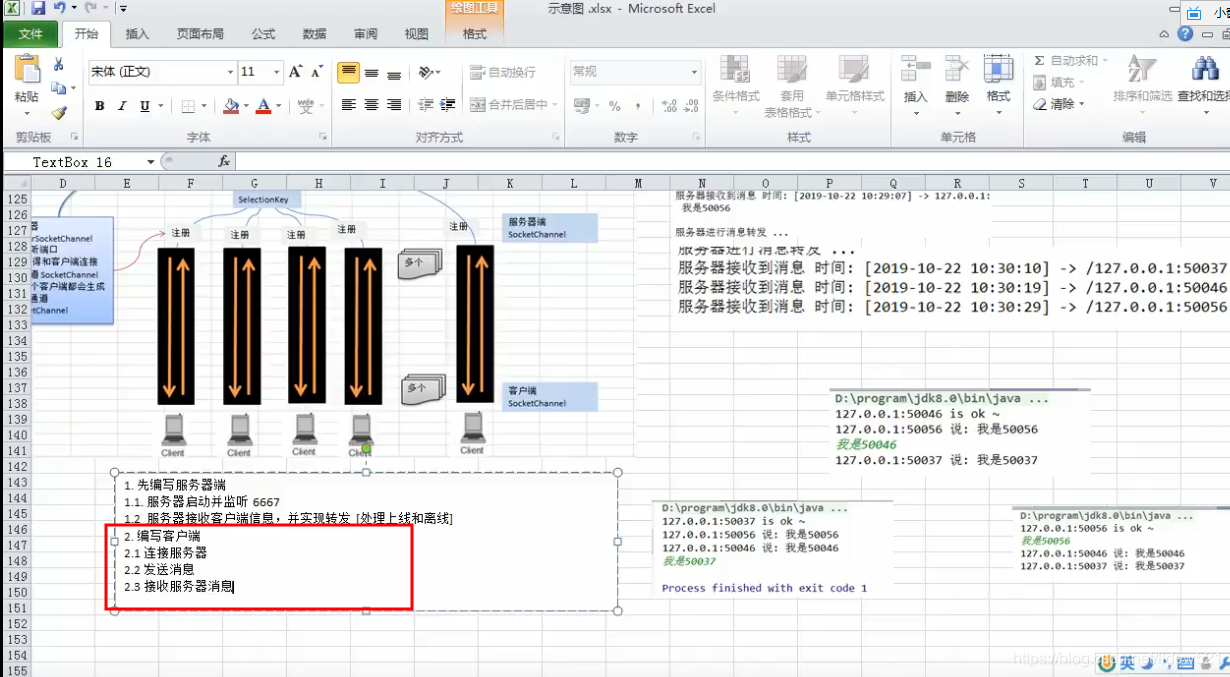Screen dimensions: 1230x677
Task: Customize quick access toolbar dropdown arrow
Action: coord(123,8)
